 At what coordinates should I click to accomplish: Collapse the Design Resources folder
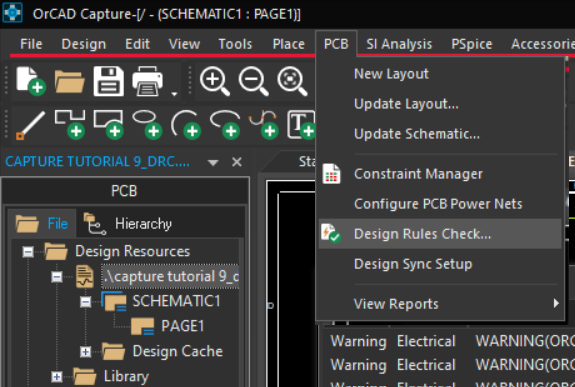point(28,252)
